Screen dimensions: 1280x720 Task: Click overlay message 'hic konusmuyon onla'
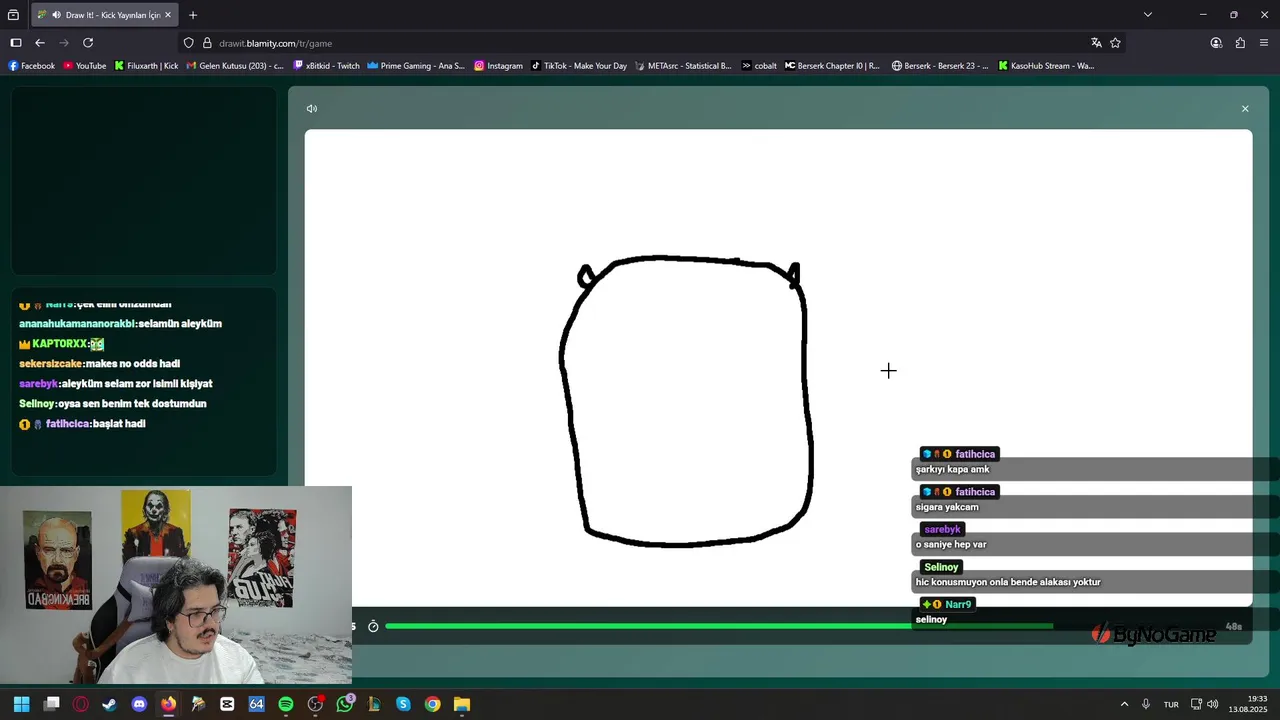pyautogui.click(x=1008, y=582)
